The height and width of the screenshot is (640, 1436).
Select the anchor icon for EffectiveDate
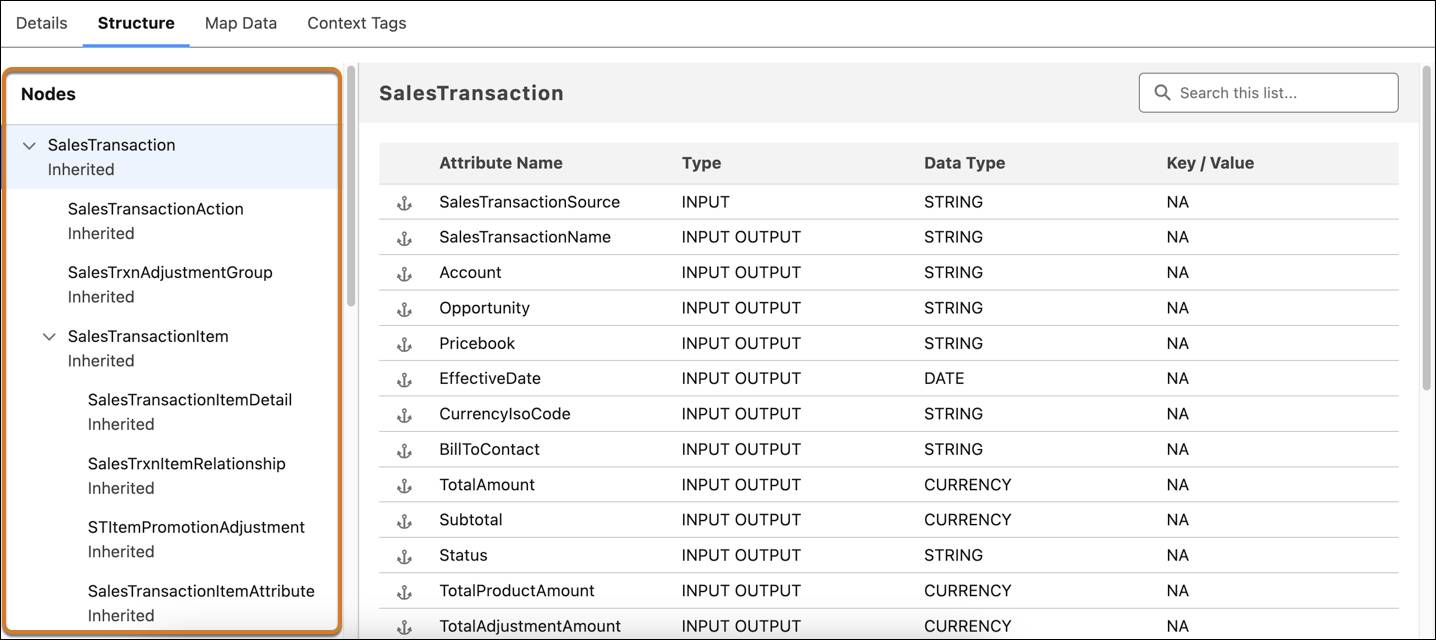(x=403, y=378)
